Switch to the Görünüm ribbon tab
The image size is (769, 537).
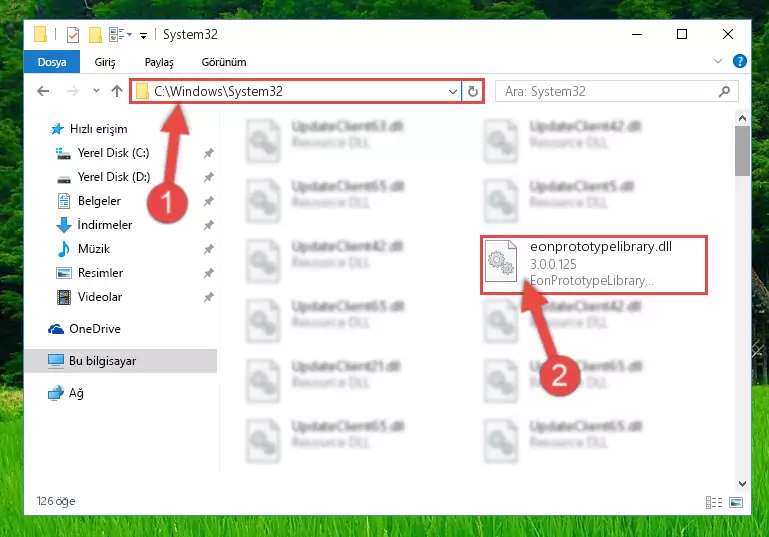click(x=224, y=62)
